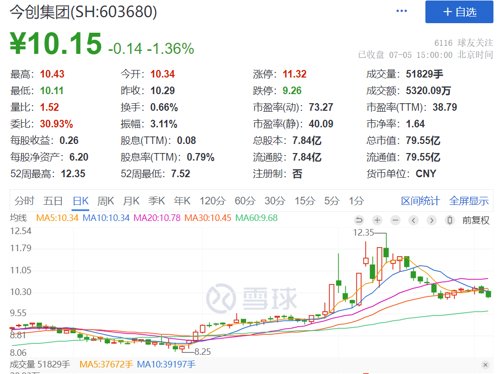This screenshot has height=374, width=500.
Task: Select the 月K monthly chart tab
Action: pyautogui.click(x=131, y=201)
